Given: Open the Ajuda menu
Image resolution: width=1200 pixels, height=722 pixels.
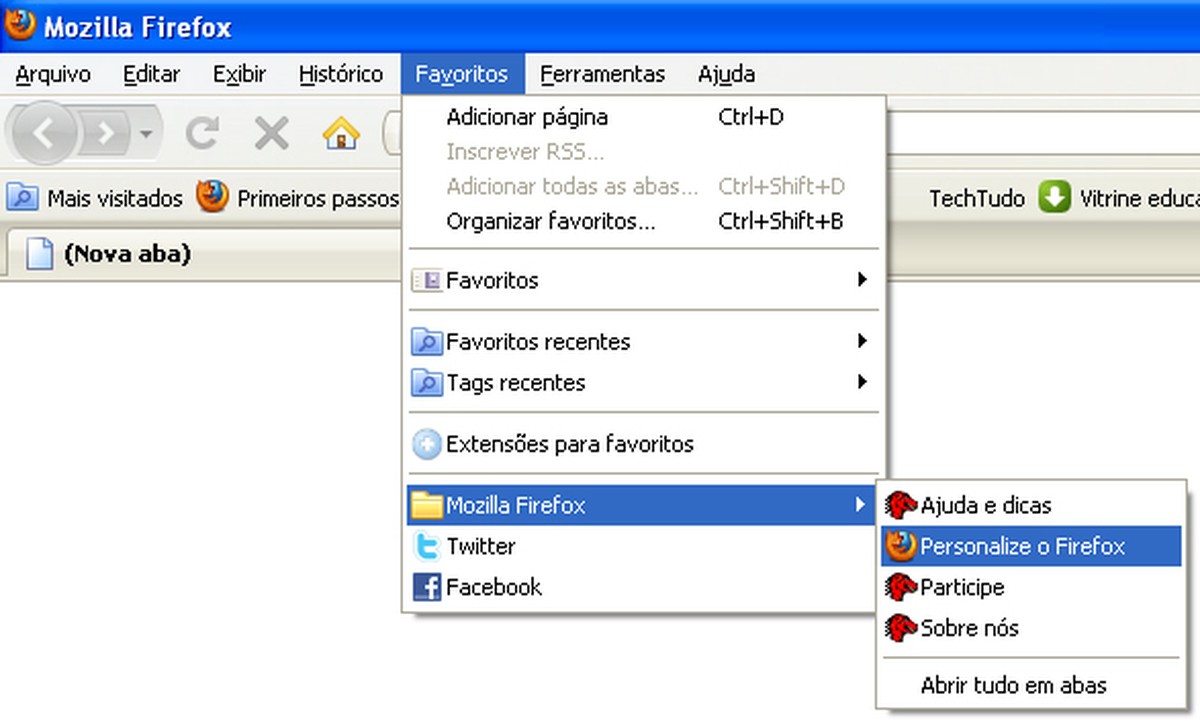Looking at the screenshot, I should (x=726, y=74).
